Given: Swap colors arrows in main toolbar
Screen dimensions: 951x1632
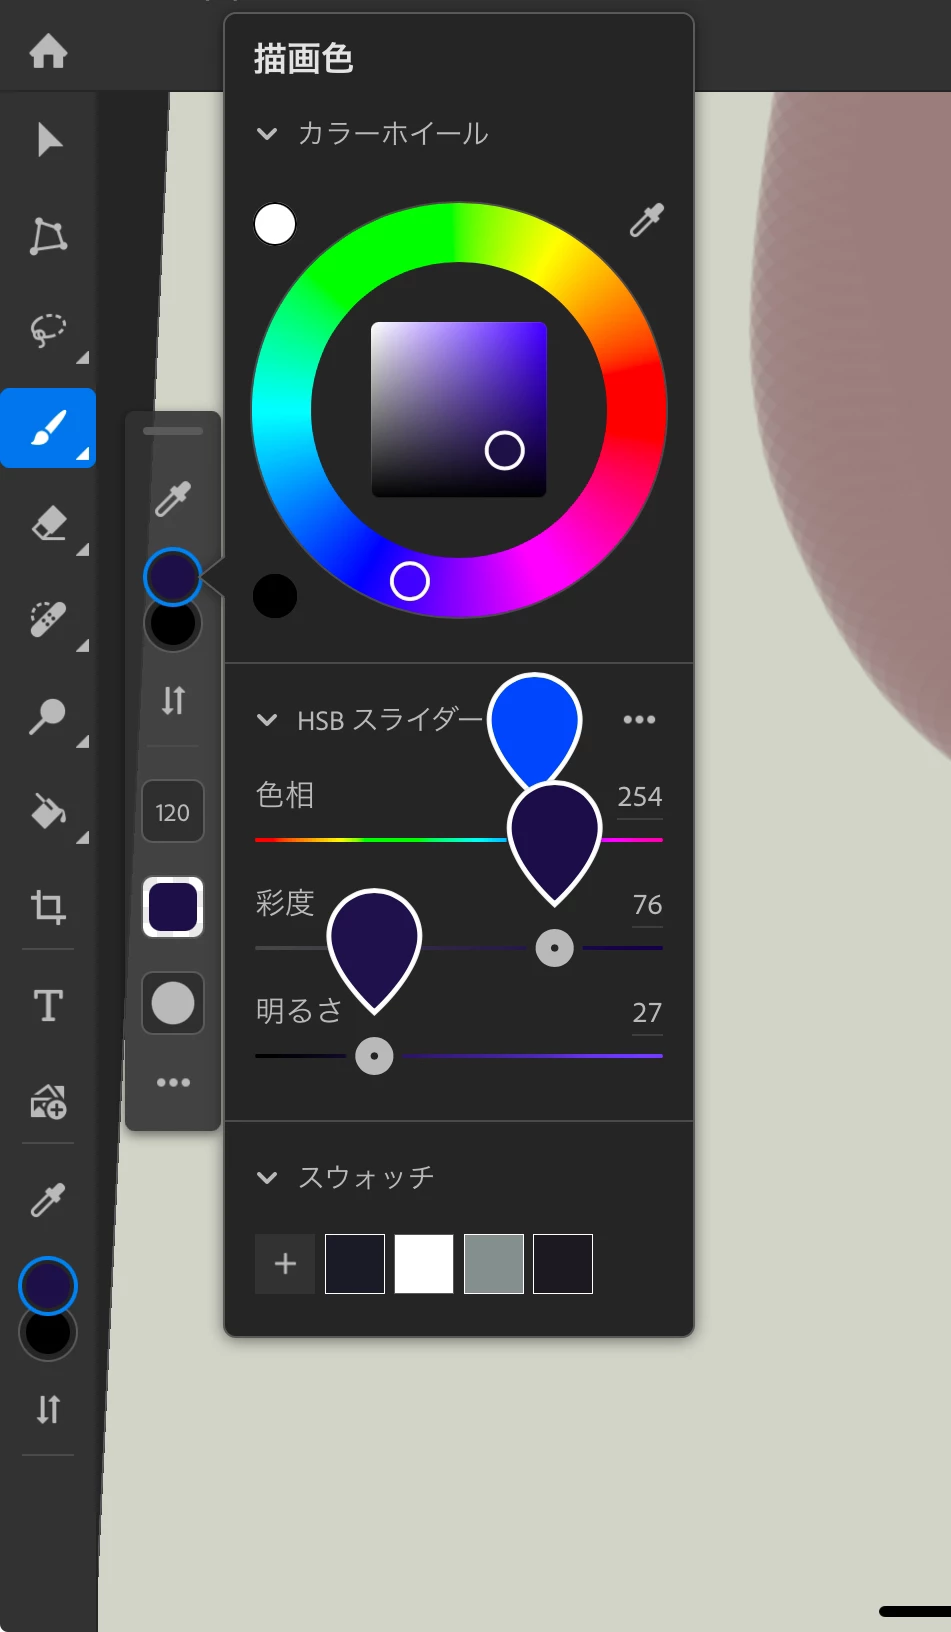Looking at the screenshot, I should (48, 1409).
